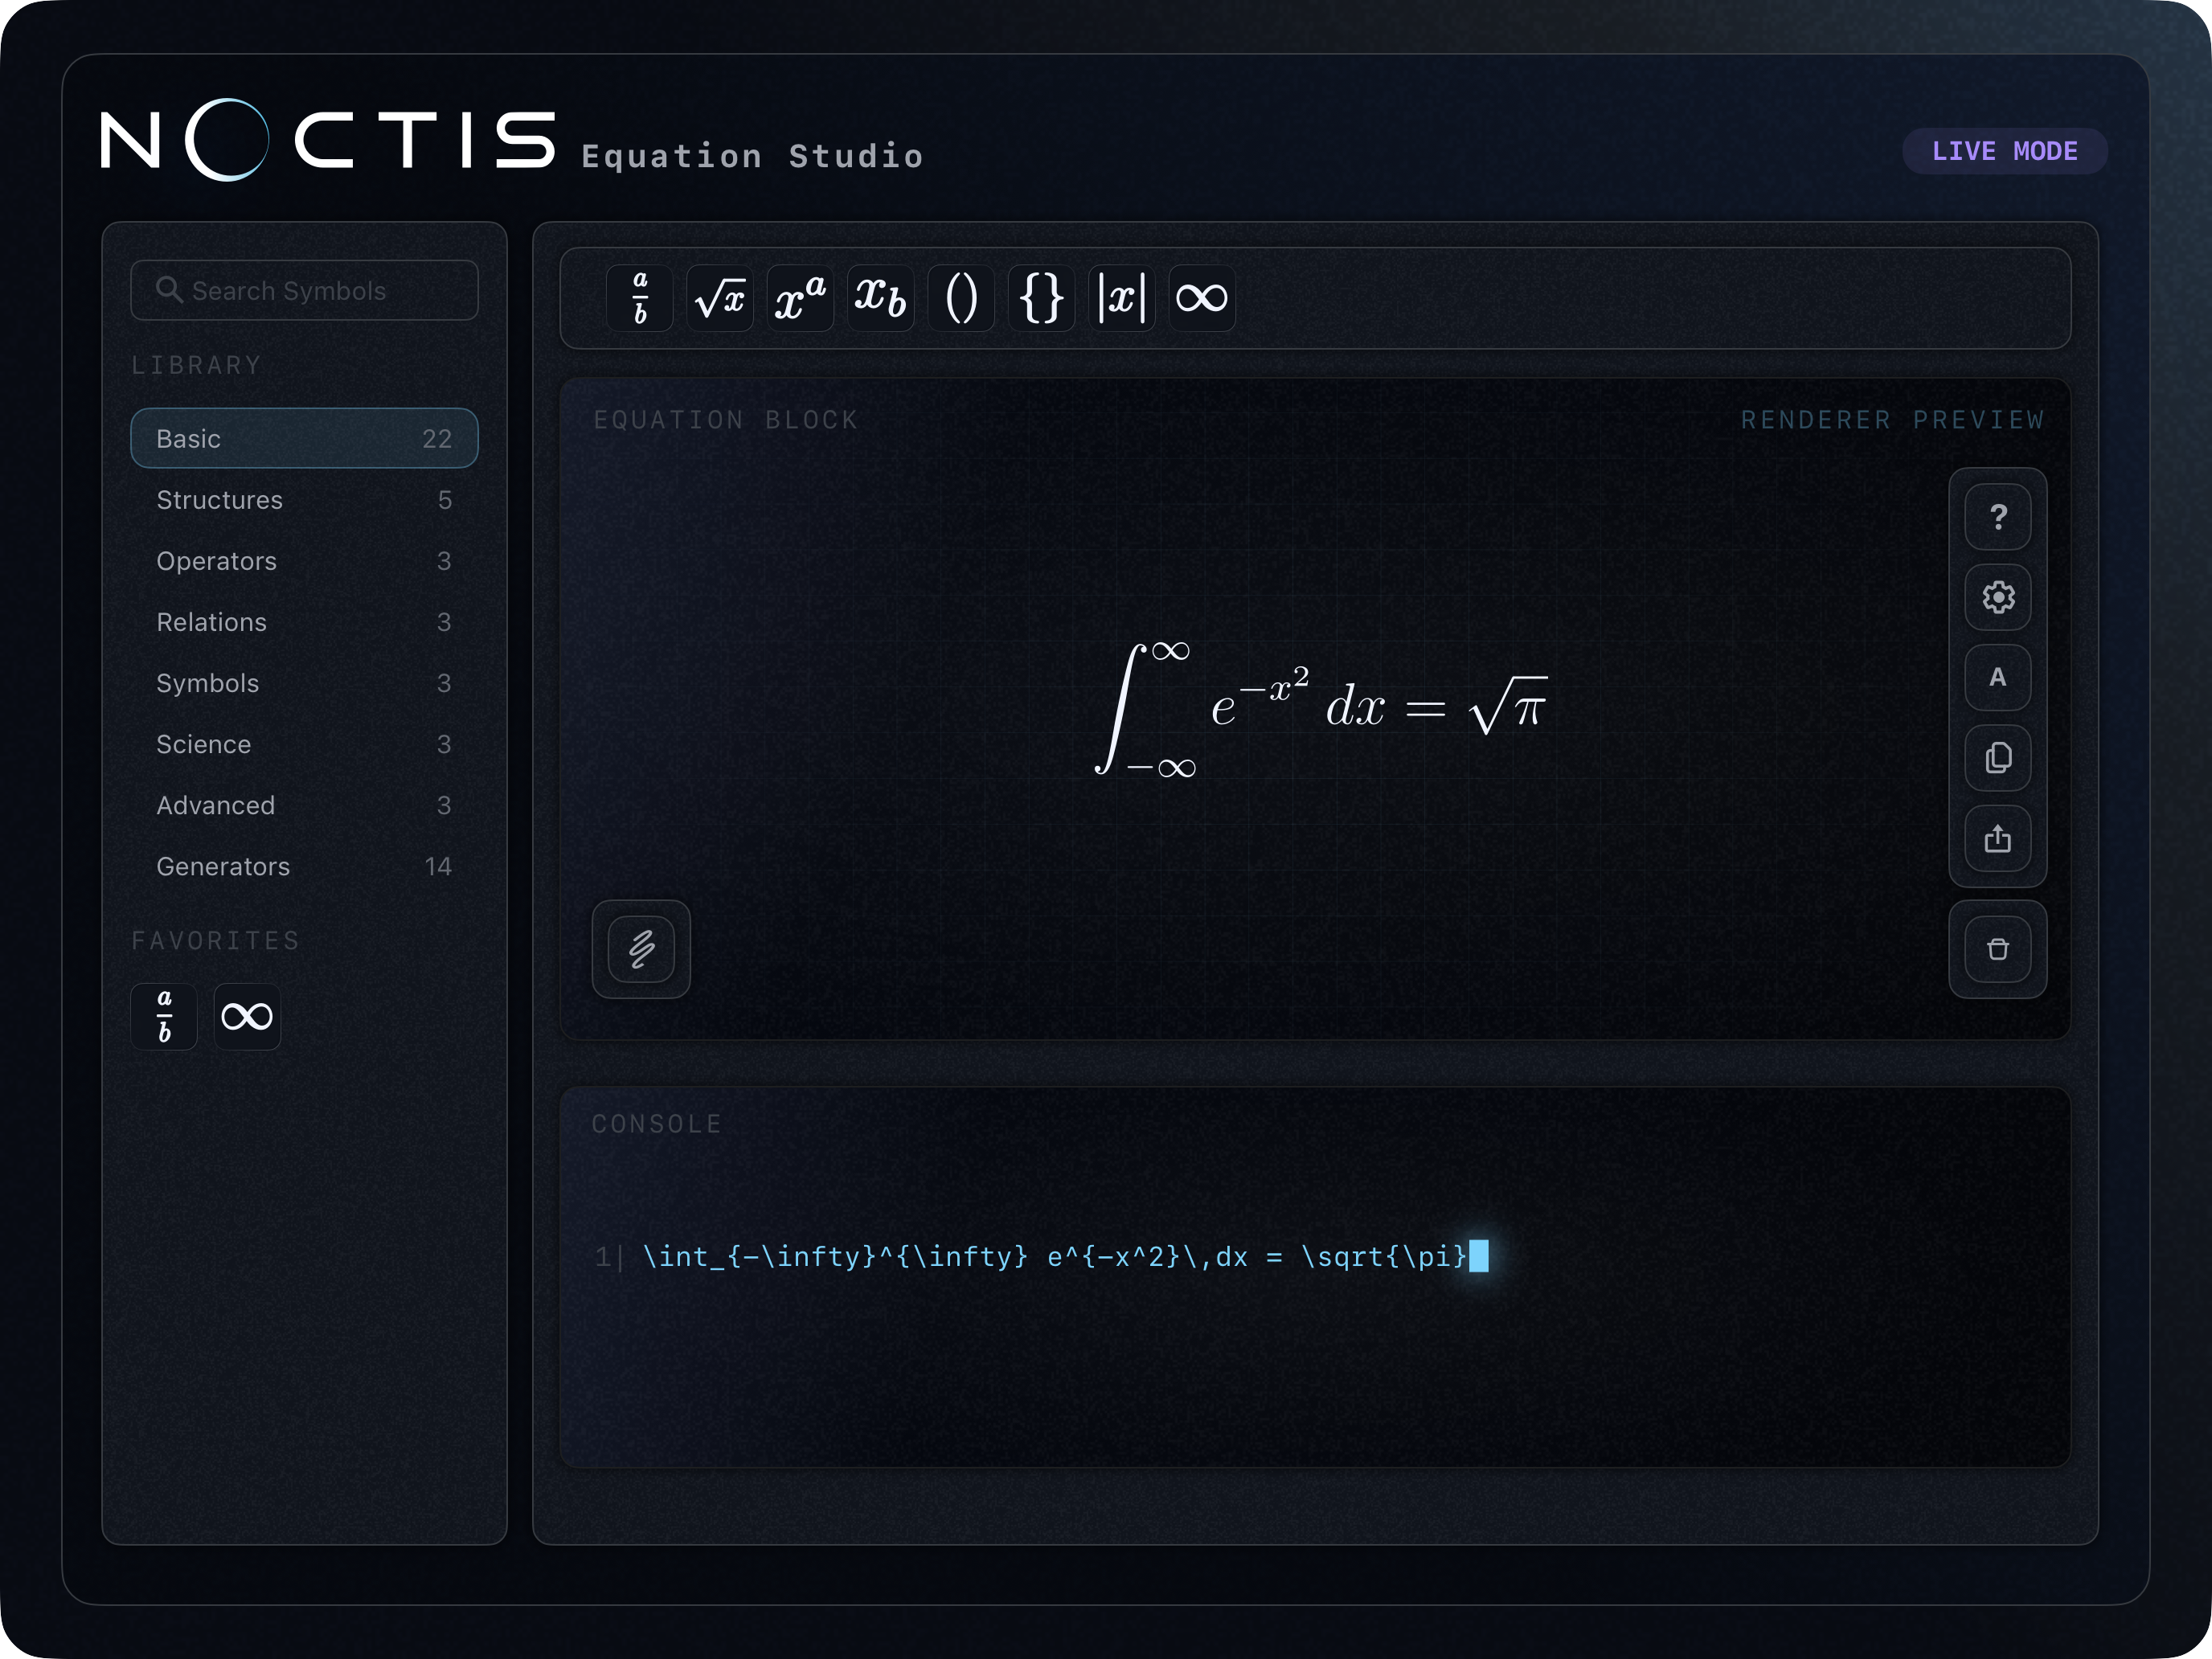Click the FAVORITES heading
2212x1659 pixels.
215,940
